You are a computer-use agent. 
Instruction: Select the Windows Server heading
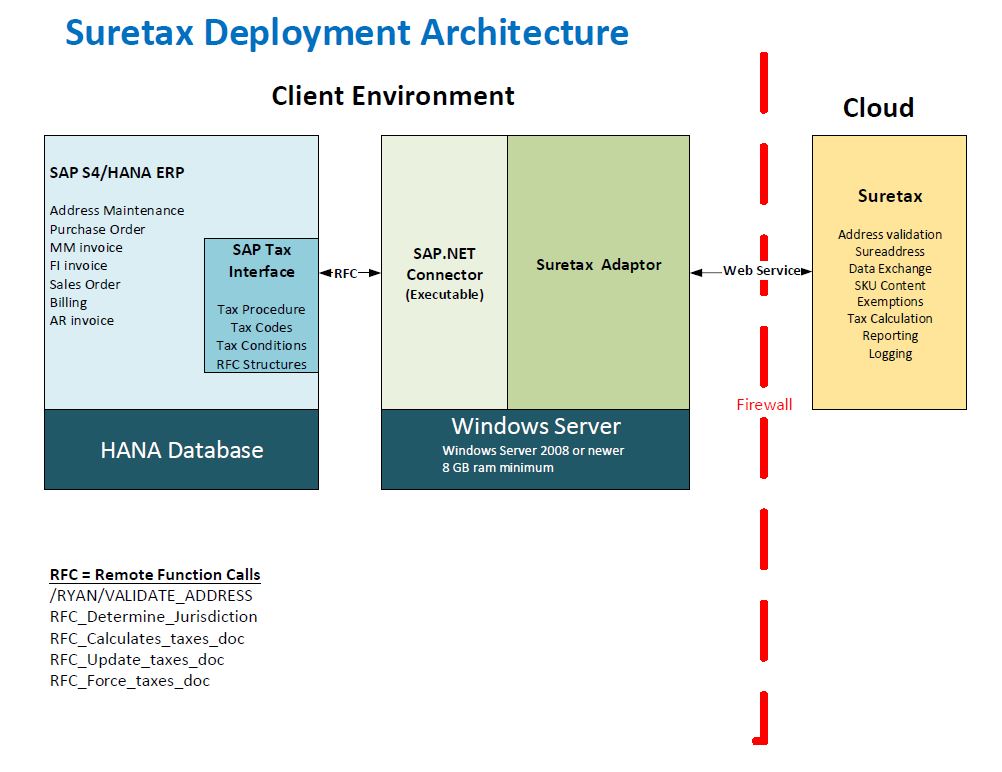click(x=535, y=427)
